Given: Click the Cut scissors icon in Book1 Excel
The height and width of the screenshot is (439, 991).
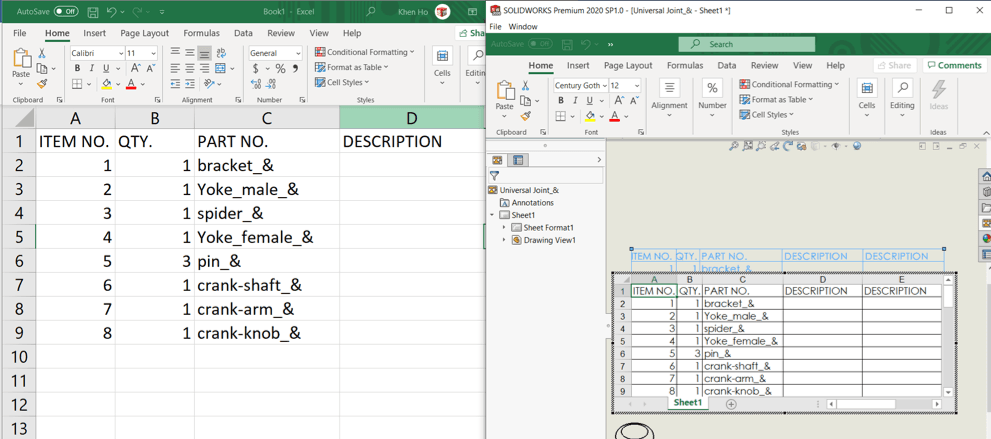Looking at the screenshot, I should tap(42, 53).
